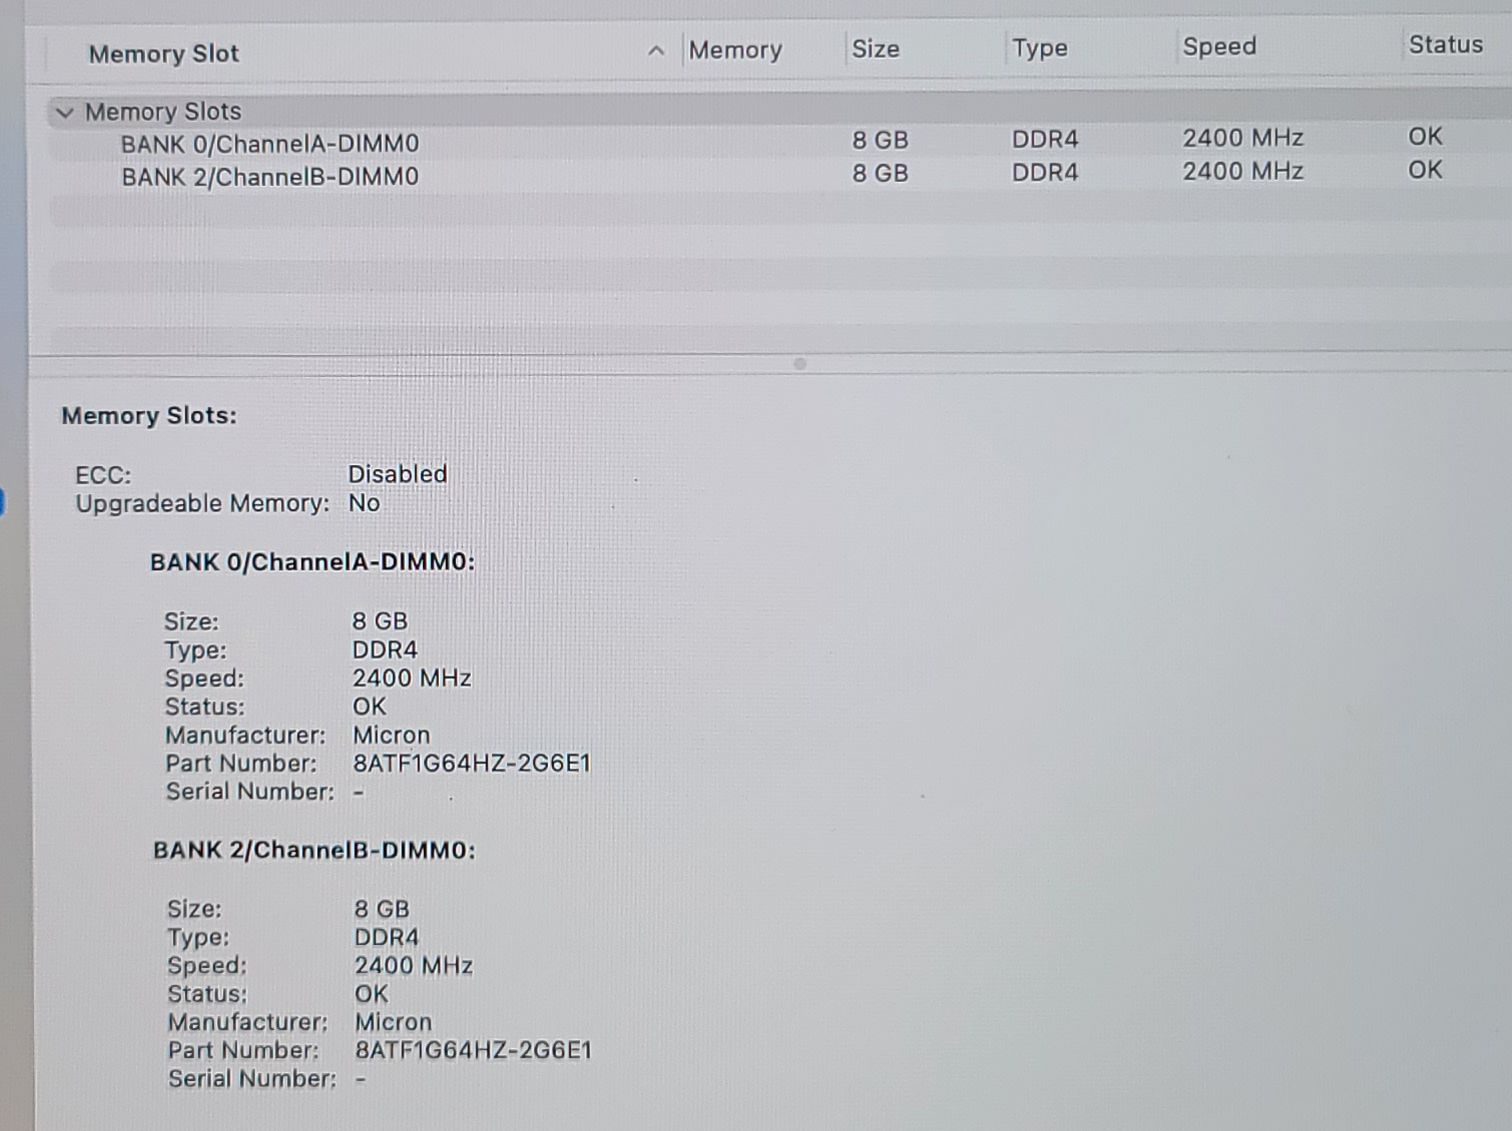1512x1131 pixels.
Task: Sort by the Memory Slot column header
Action: (164, 54)
